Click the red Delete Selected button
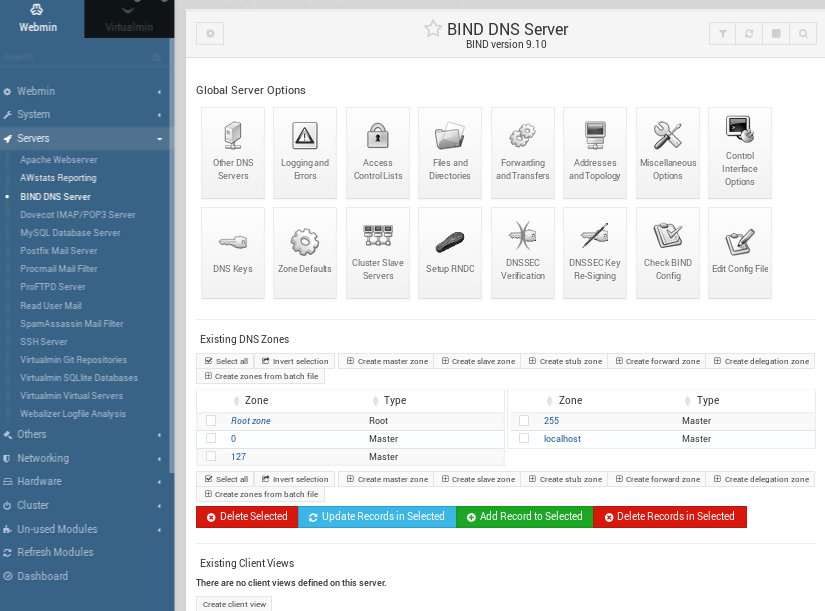This screenshot has width=825, height=611. (246, 517)
